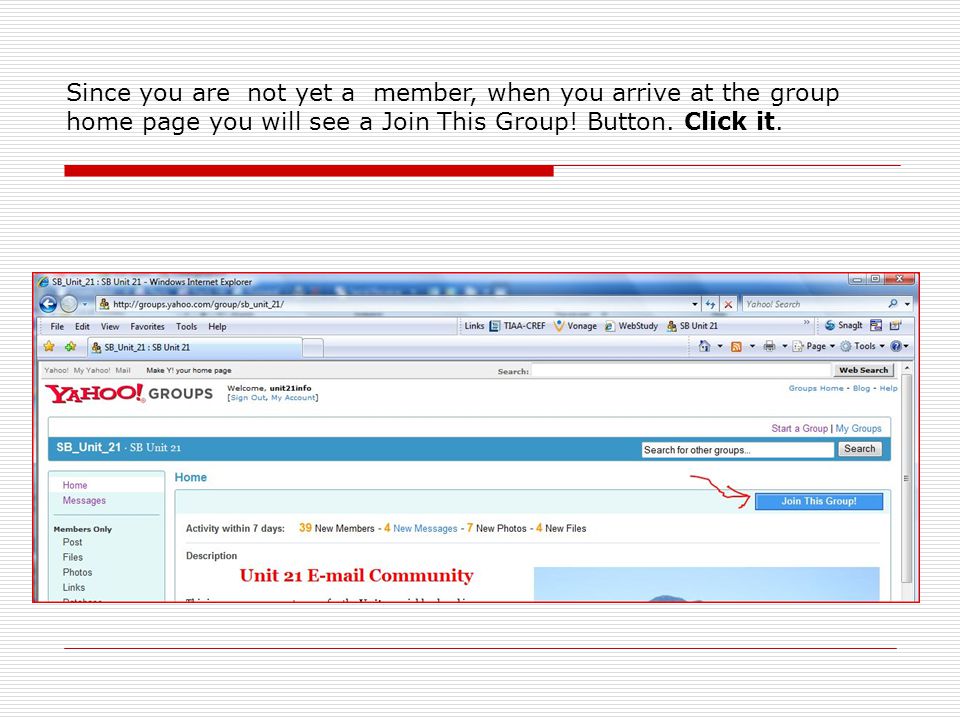Click the Refresh page icon
960x720 pixels.
710,304
